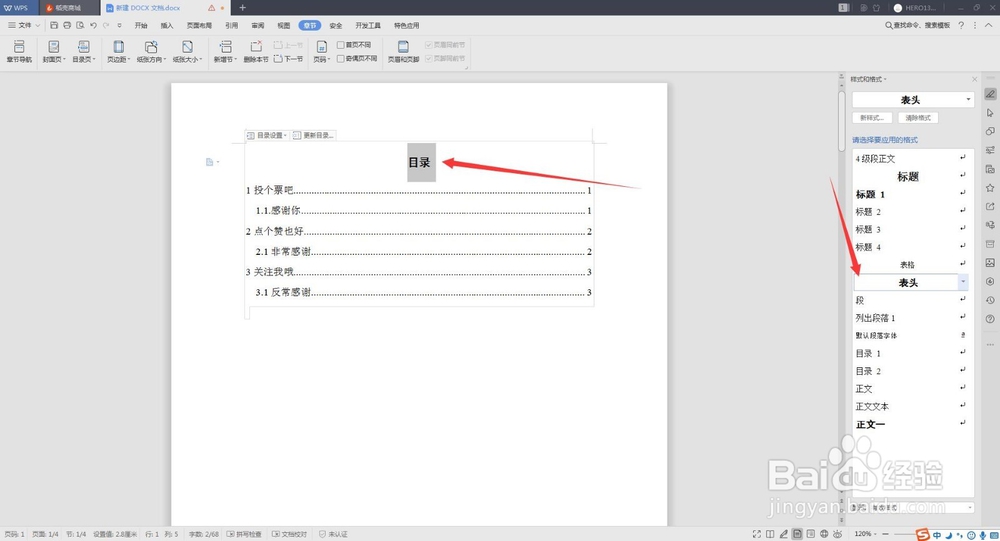The image size is (1000, 541).
Task: Click the undo arrow icon
Action: click(x=93, y=26)
